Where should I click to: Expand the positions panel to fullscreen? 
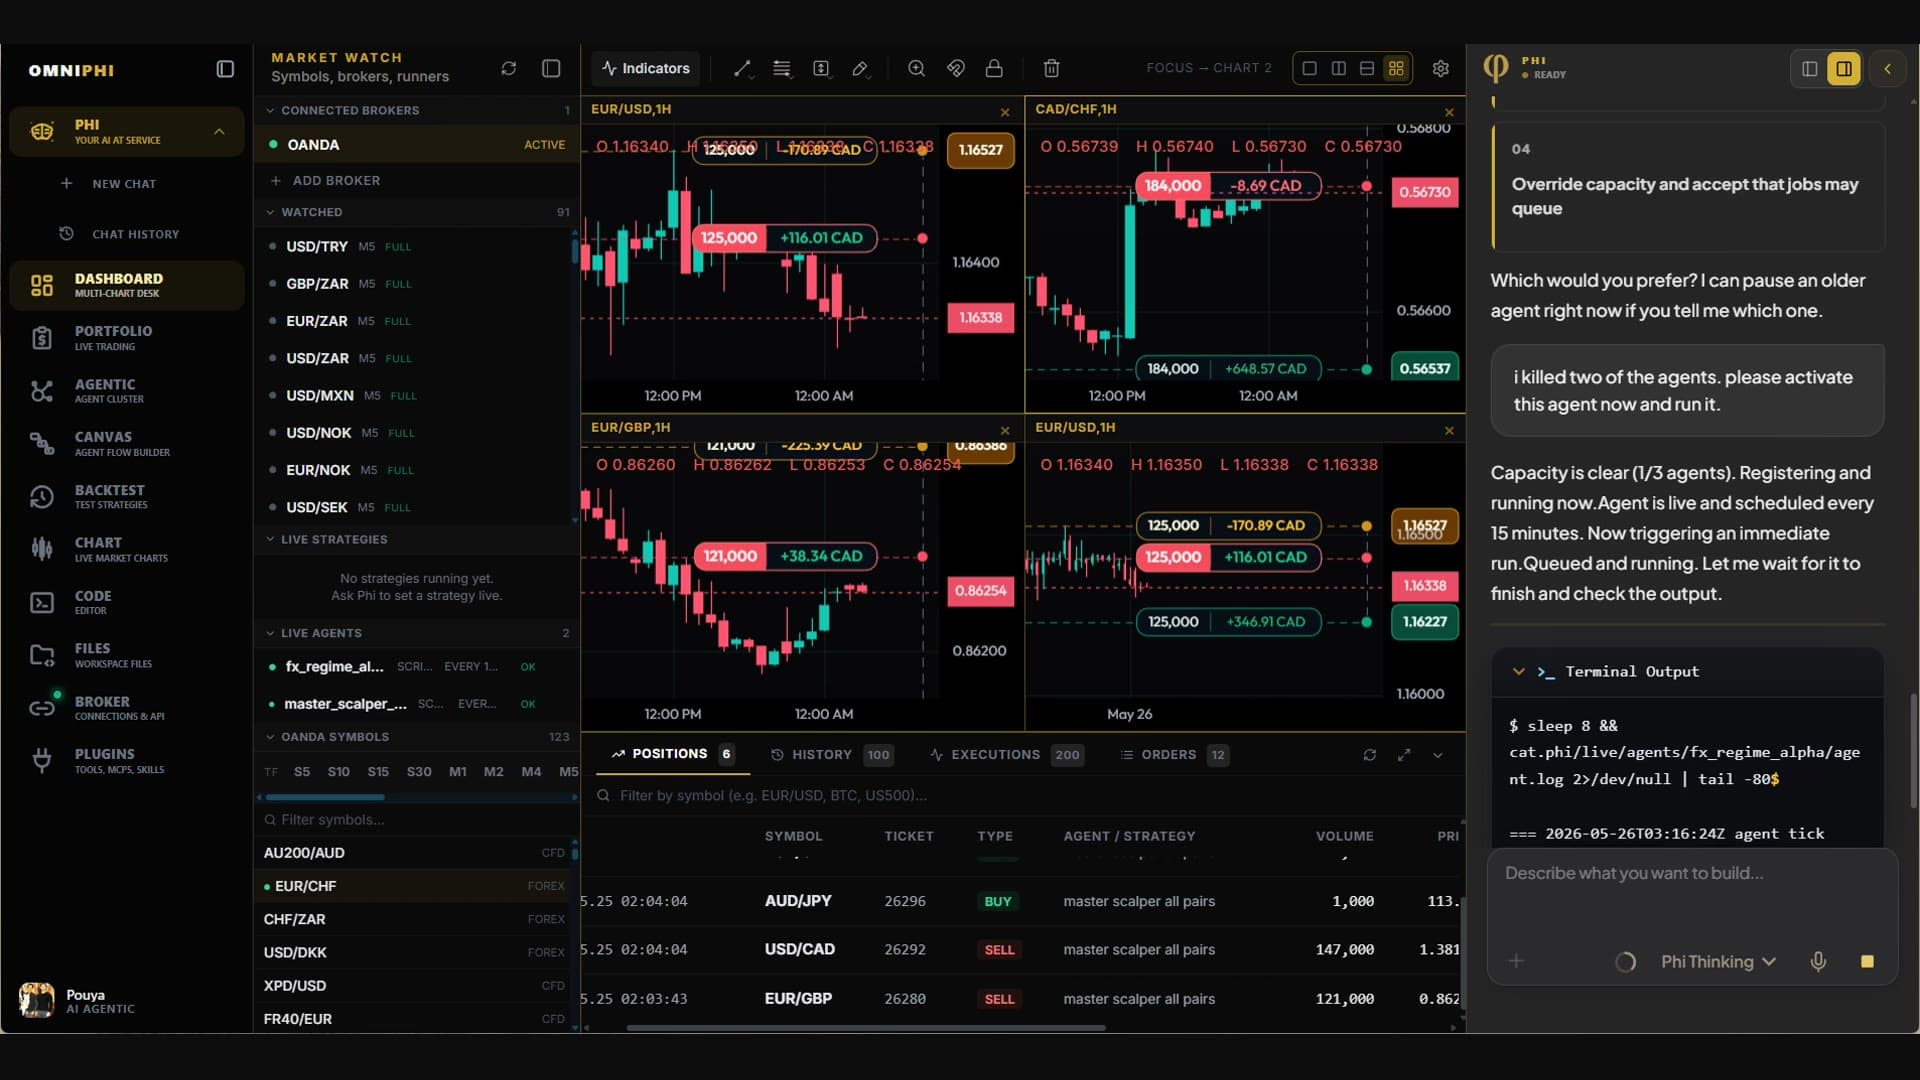click(1404, 755)
